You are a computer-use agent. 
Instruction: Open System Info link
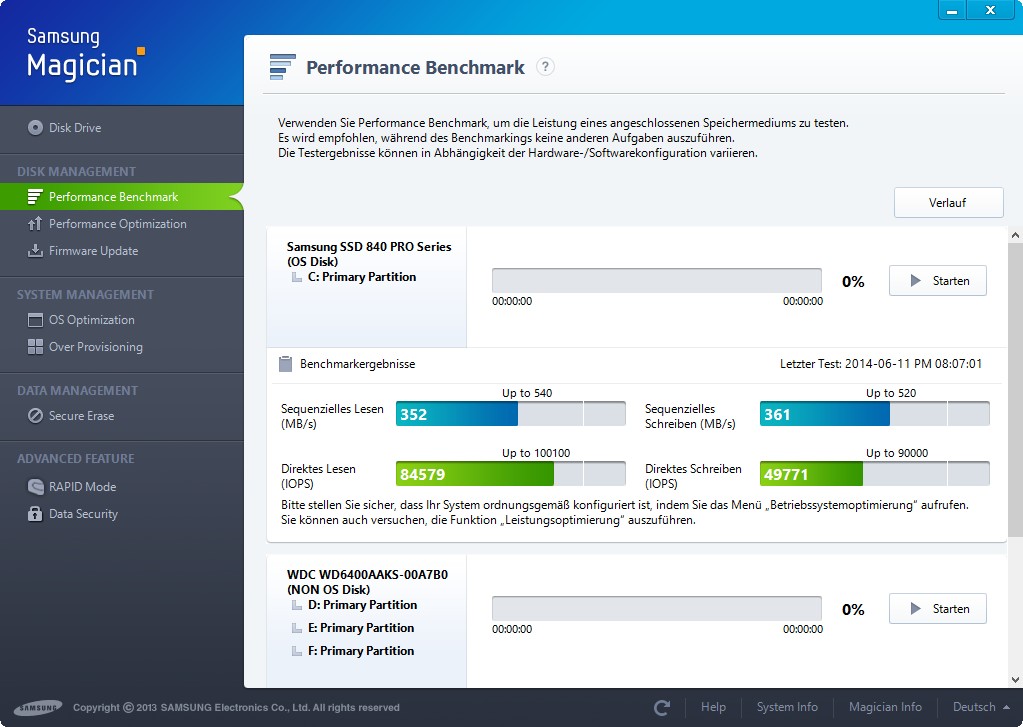coord(787,707)
